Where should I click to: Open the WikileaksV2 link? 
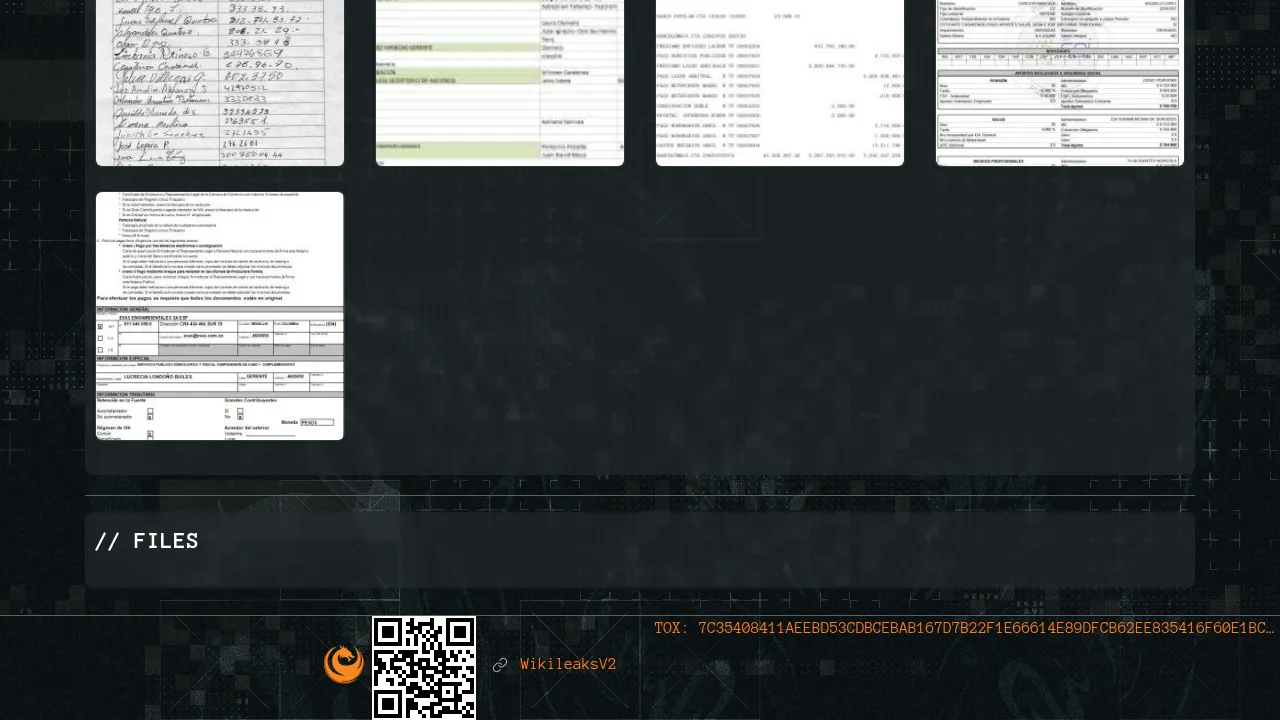coord(567,665)
